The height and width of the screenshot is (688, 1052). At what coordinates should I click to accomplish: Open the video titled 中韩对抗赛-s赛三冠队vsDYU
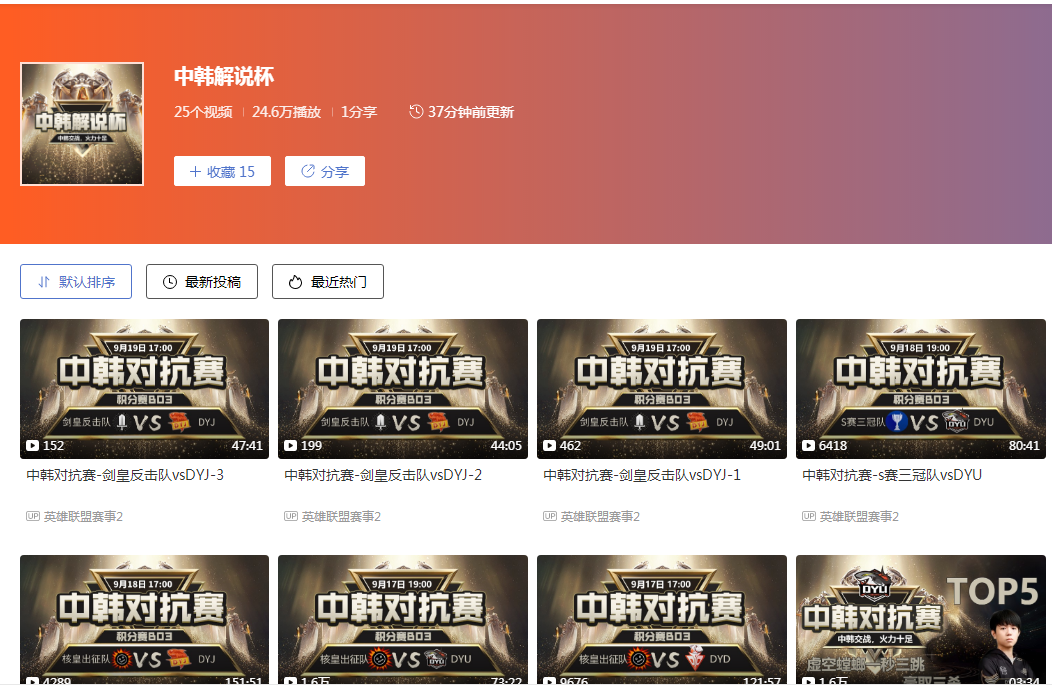point(892,475)
